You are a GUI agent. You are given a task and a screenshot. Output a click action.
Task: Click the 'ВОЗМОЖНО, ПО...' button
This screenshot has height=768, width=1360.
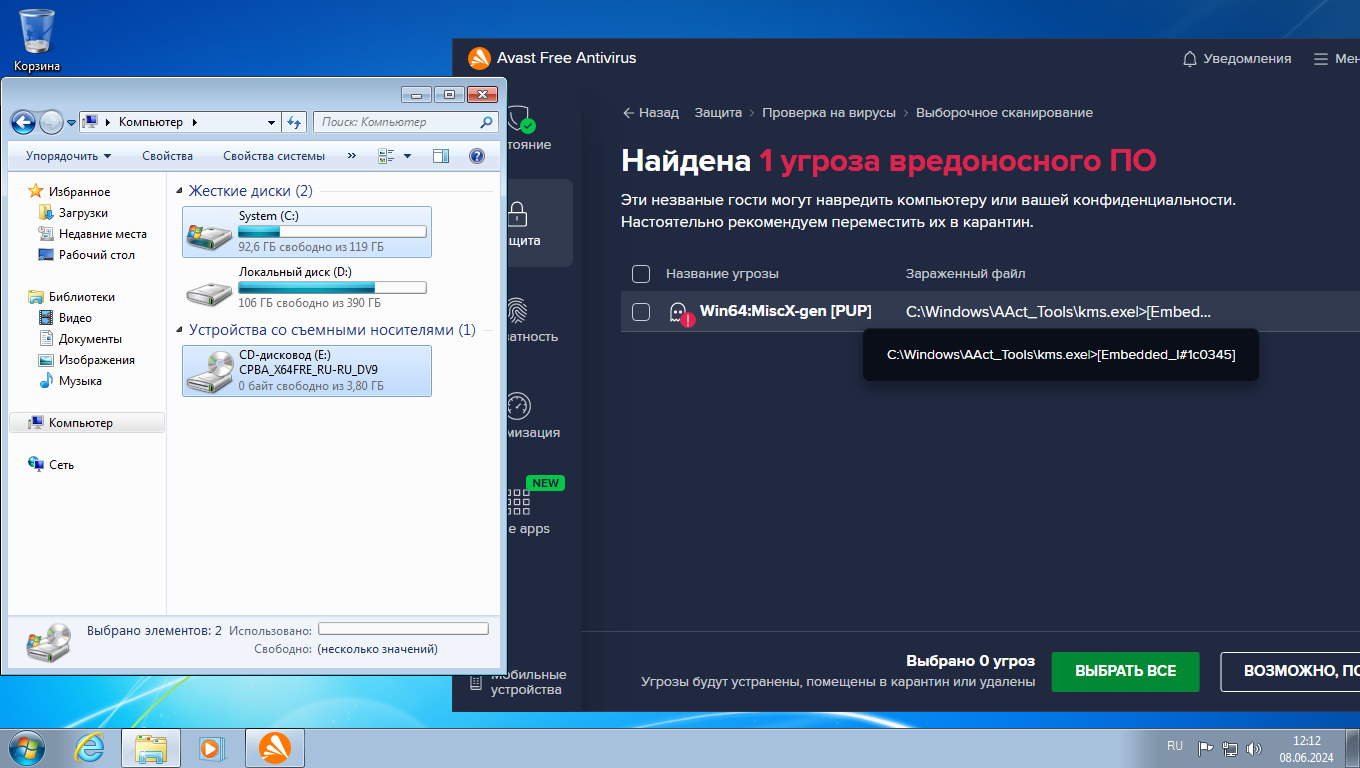1290,671
